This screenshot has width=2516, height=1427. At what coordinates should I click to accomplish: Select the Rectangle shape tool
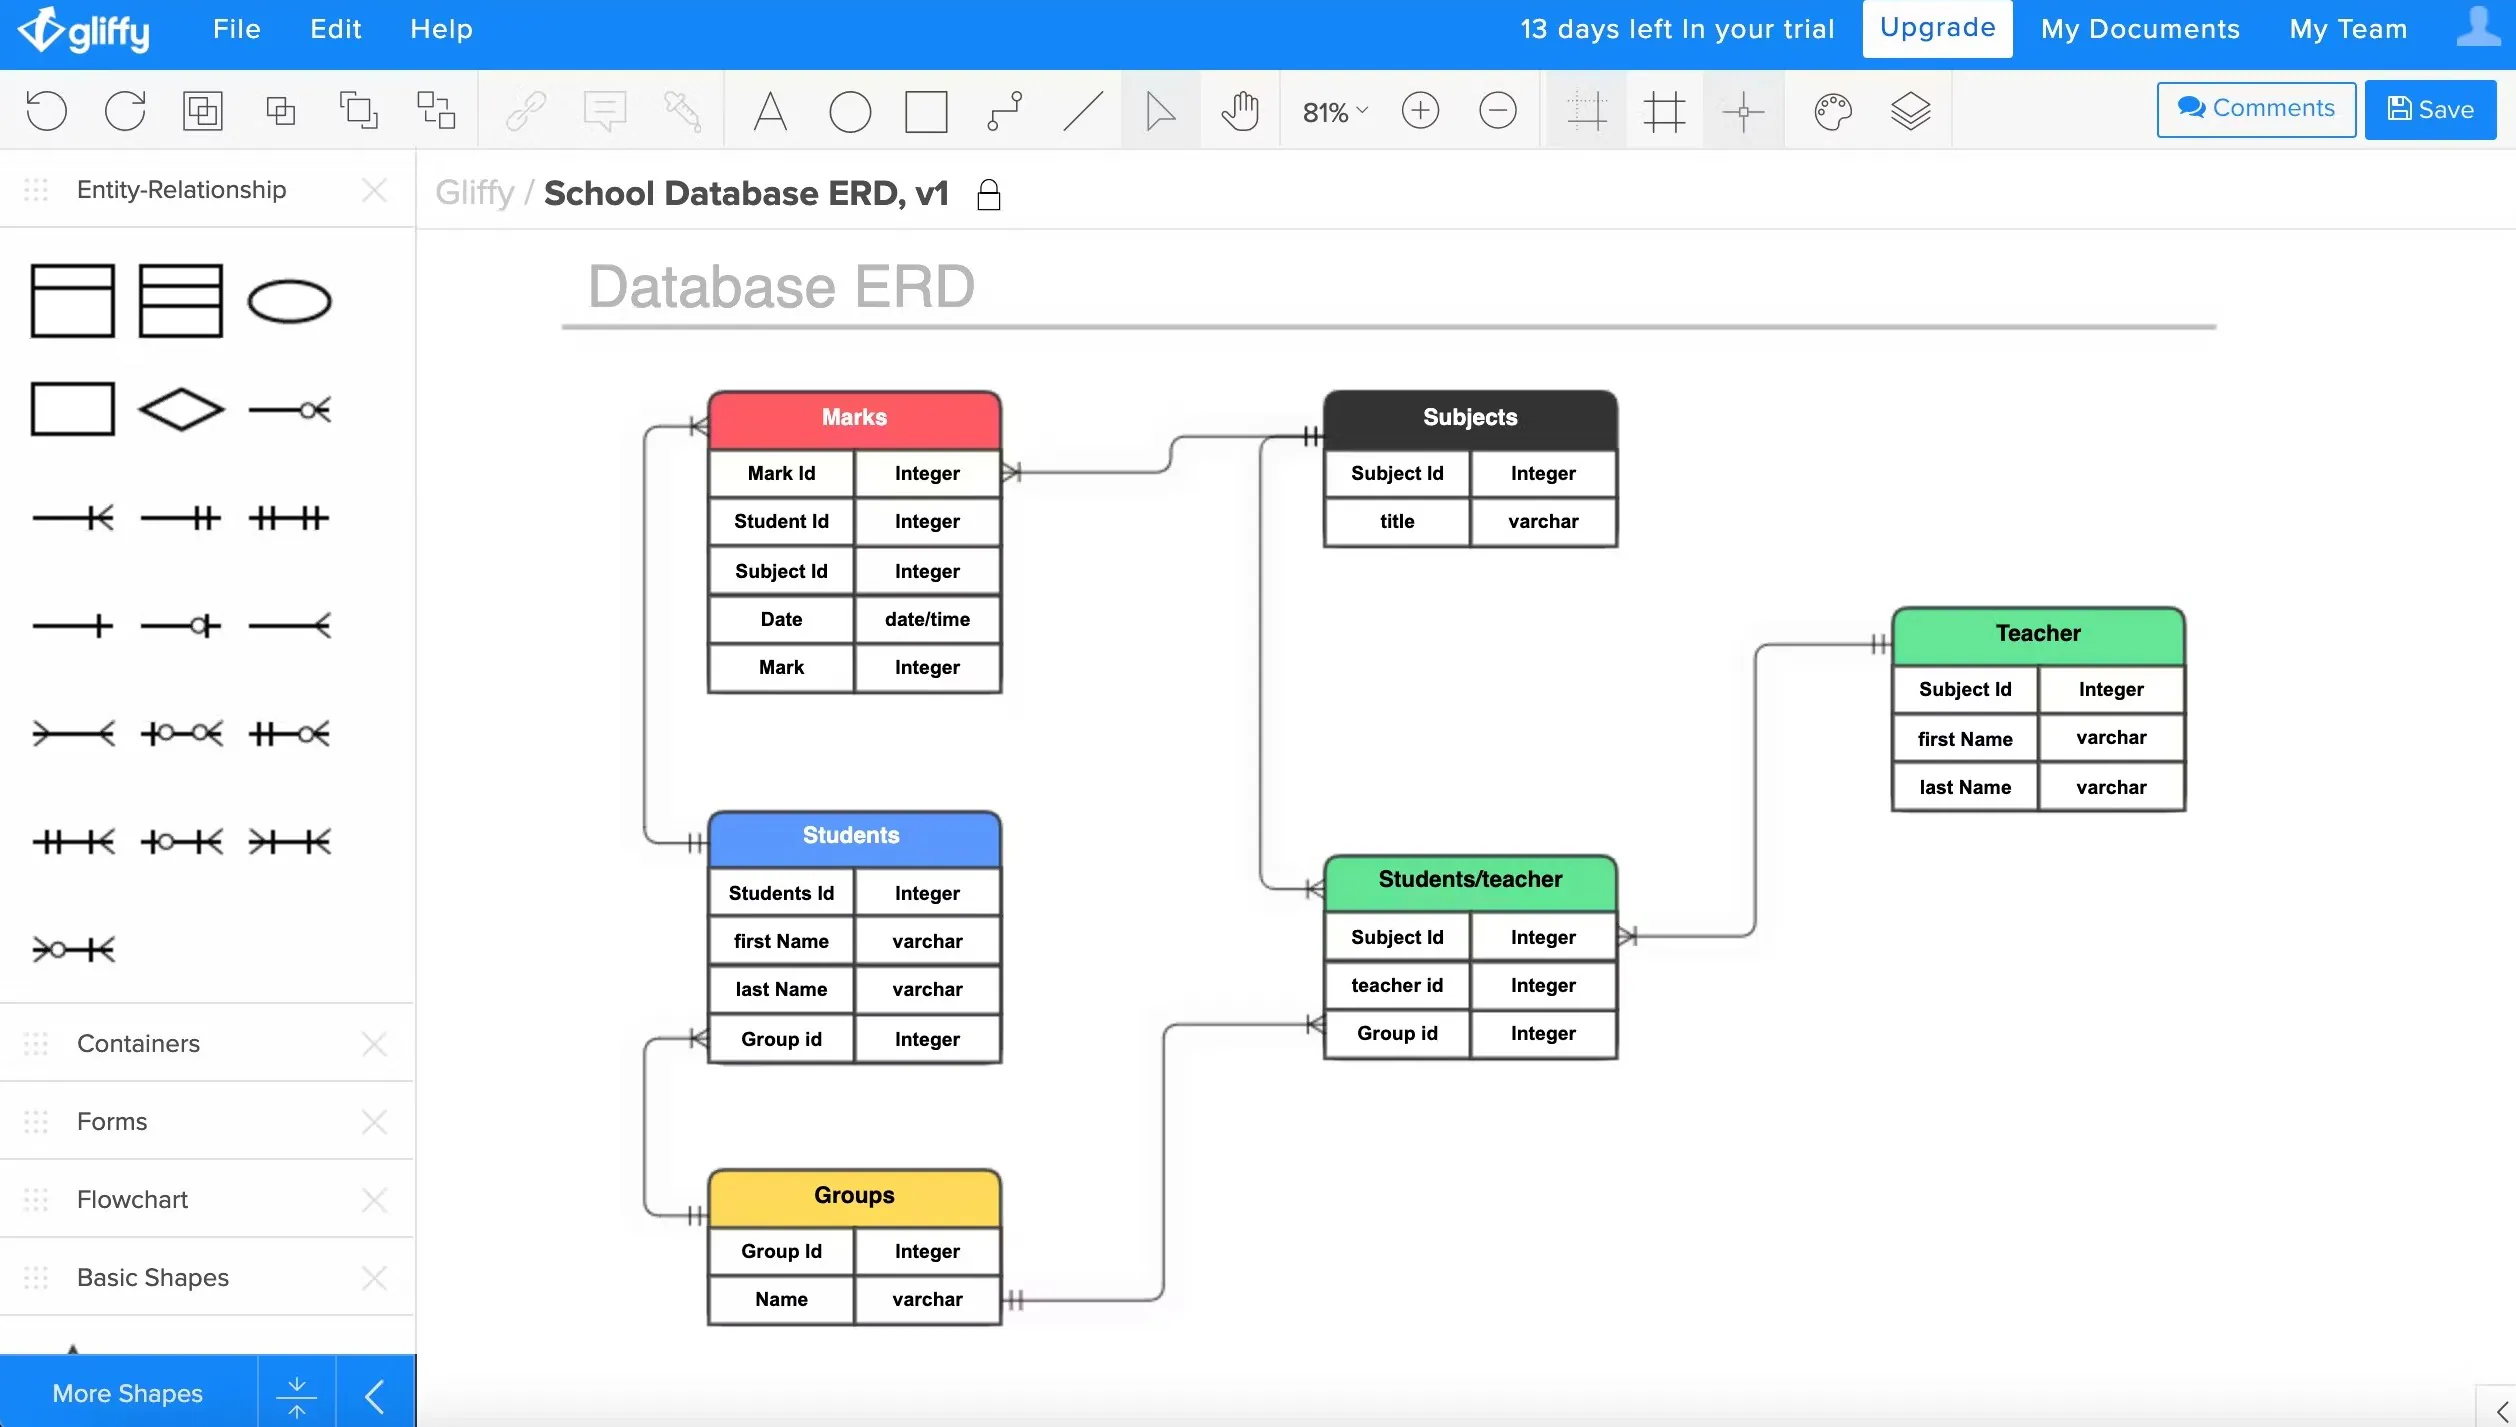click(924, 111)
